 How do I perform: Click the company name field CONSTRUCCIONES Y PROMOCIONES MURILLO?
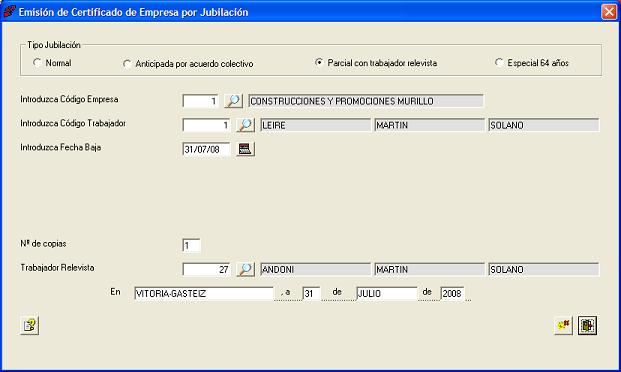pos(366,101)
